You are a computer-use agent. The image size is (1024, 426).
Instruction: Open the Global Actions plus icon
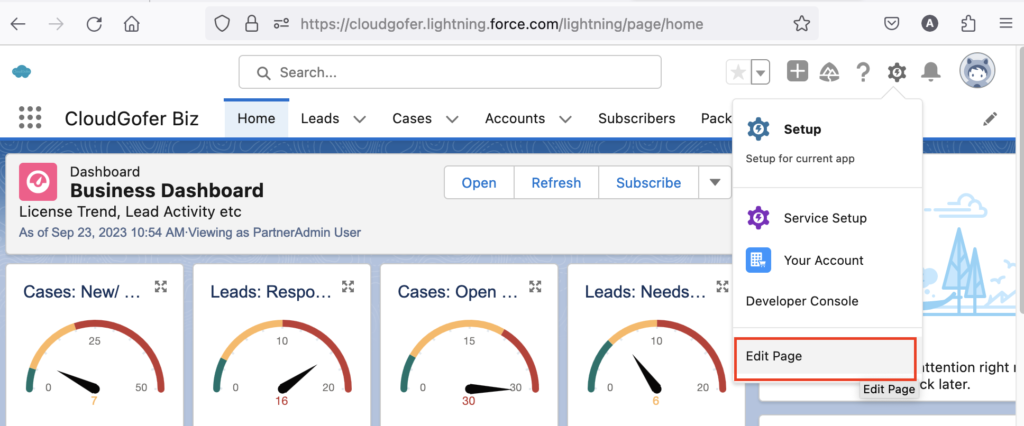pos(797,72)
